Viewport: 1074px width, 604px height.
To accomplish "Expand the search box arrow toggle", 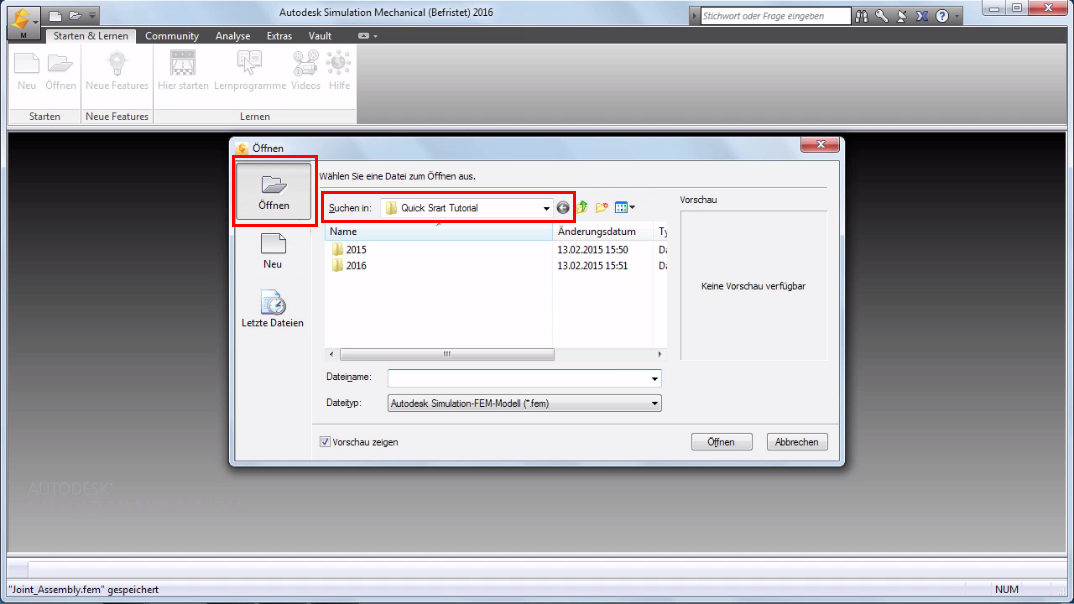I will point(695,16).
